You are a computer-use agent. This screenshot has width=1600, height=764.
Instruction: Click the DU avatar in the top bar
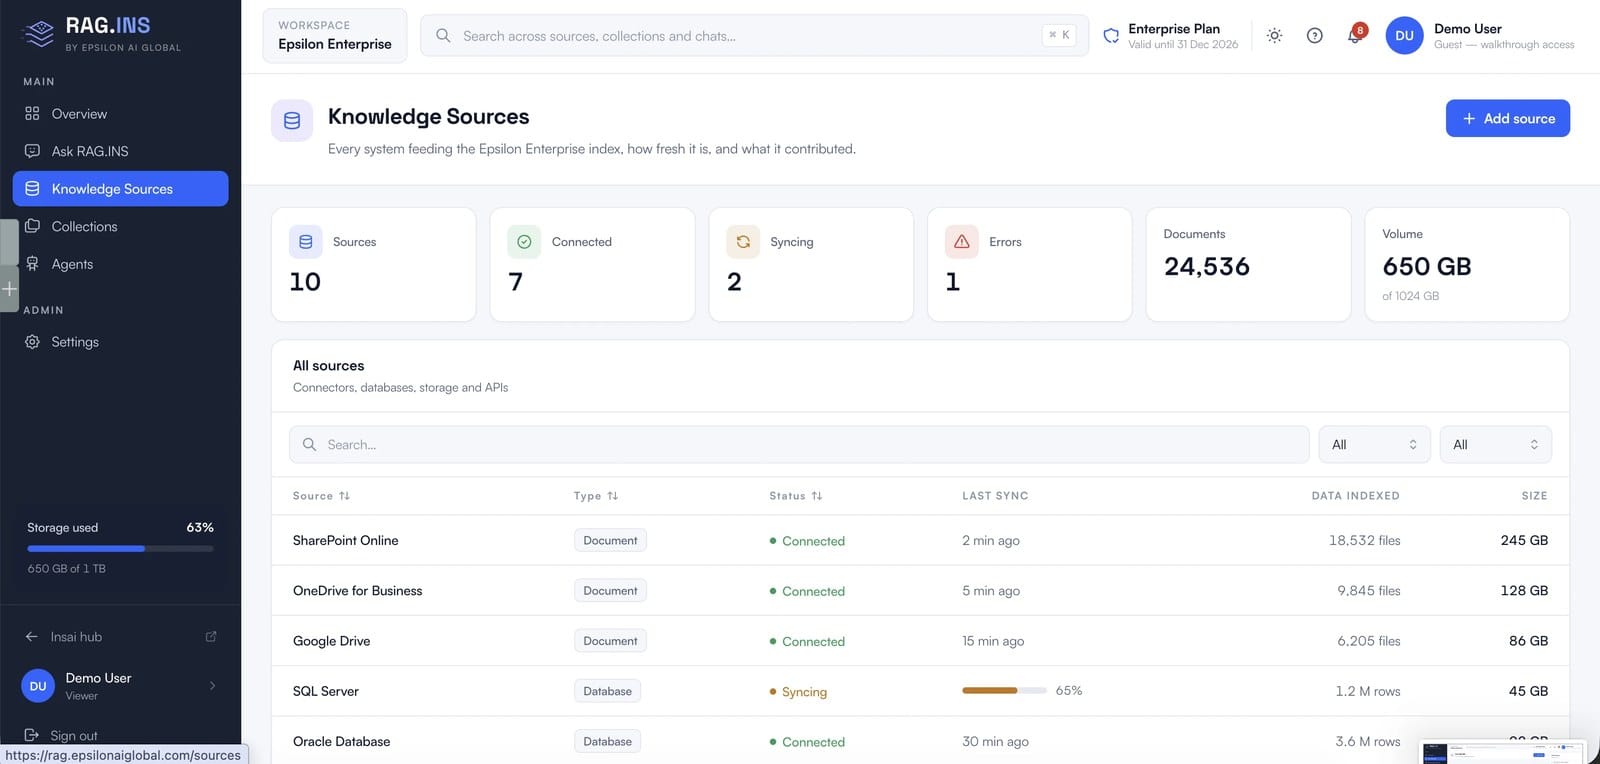tap(1404, 36)
